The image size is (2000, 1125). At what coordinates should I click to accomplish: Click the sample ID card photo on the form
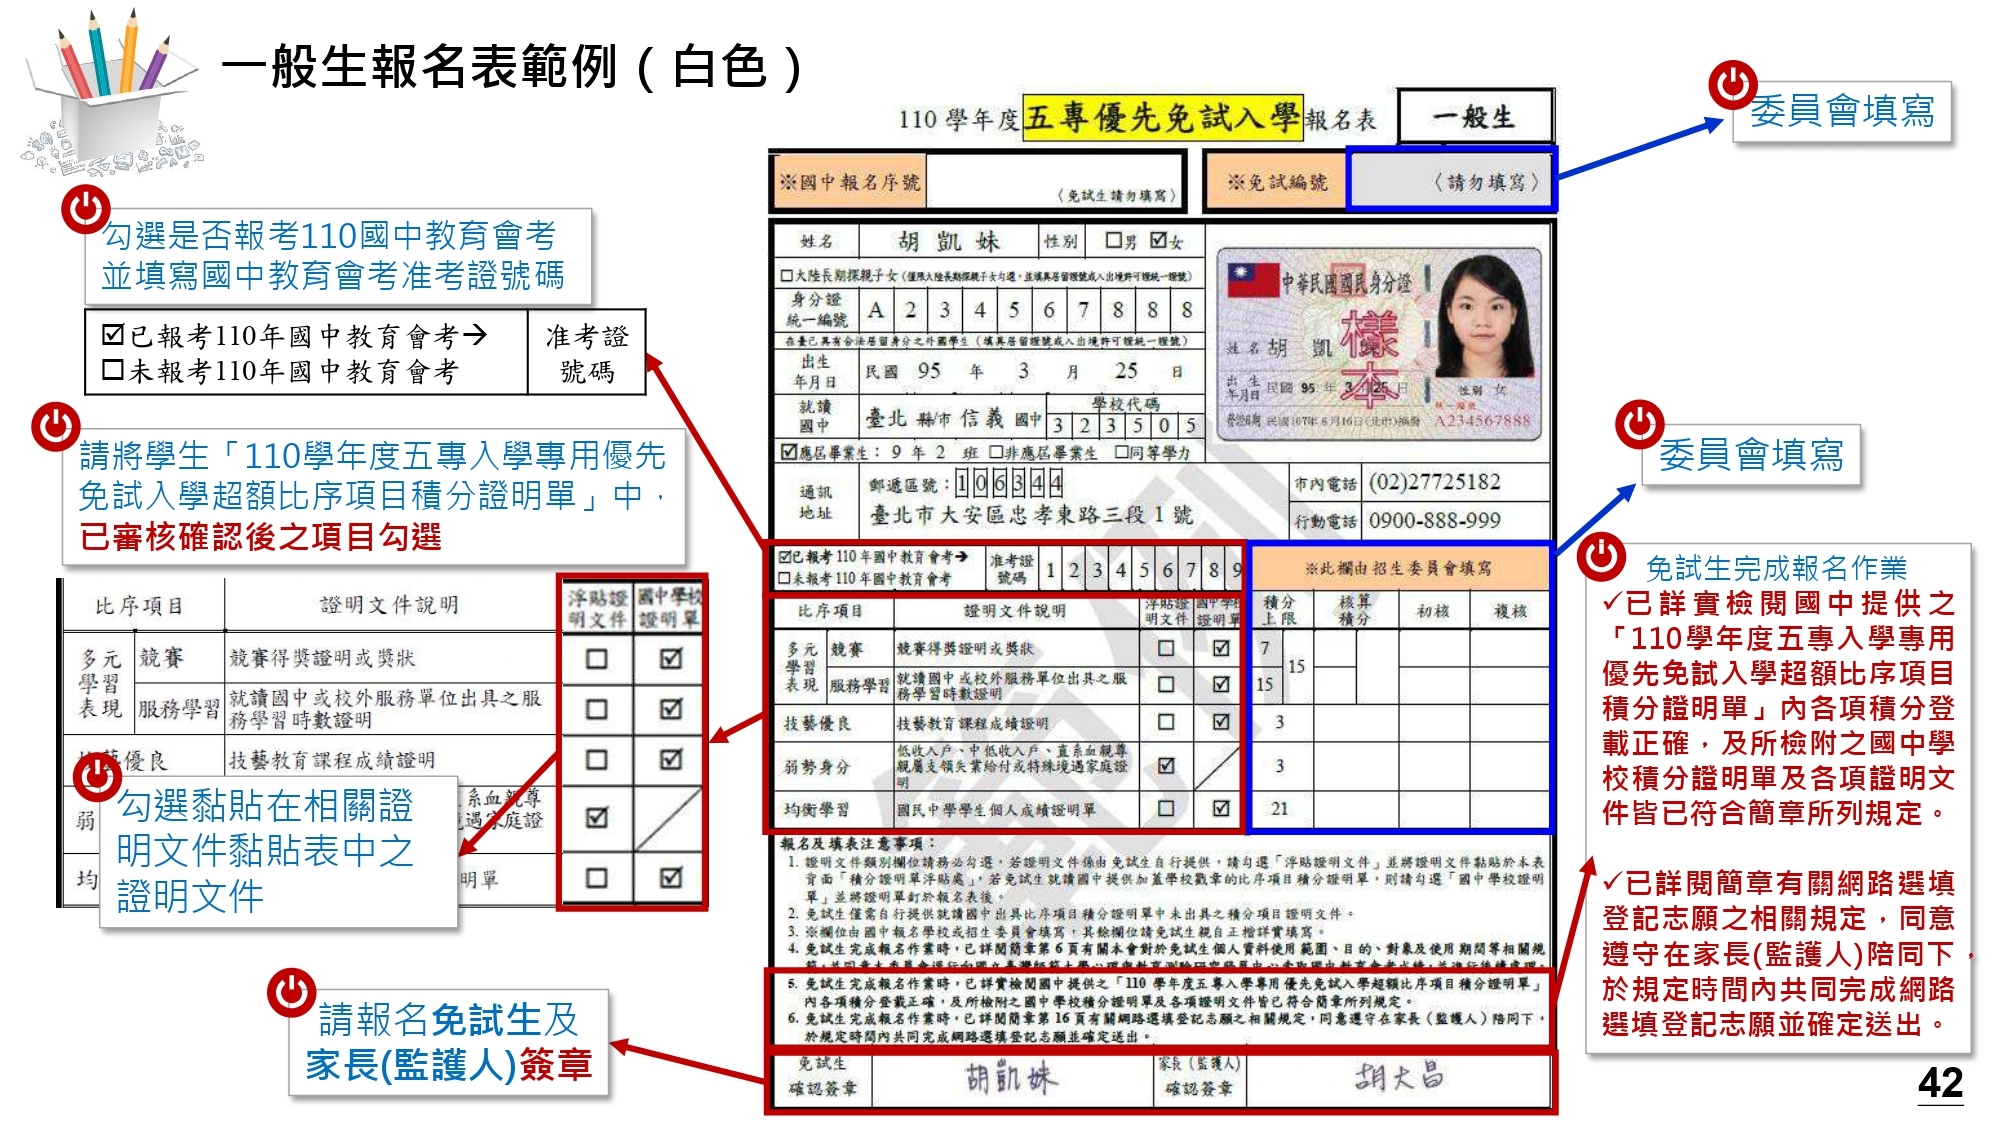click(x=1379, y=344)
